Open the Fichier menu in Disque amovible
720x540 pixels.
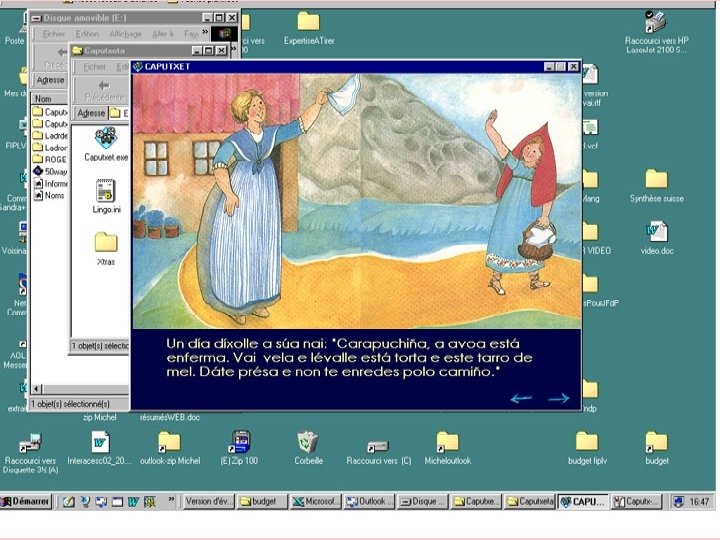(54, 34)
